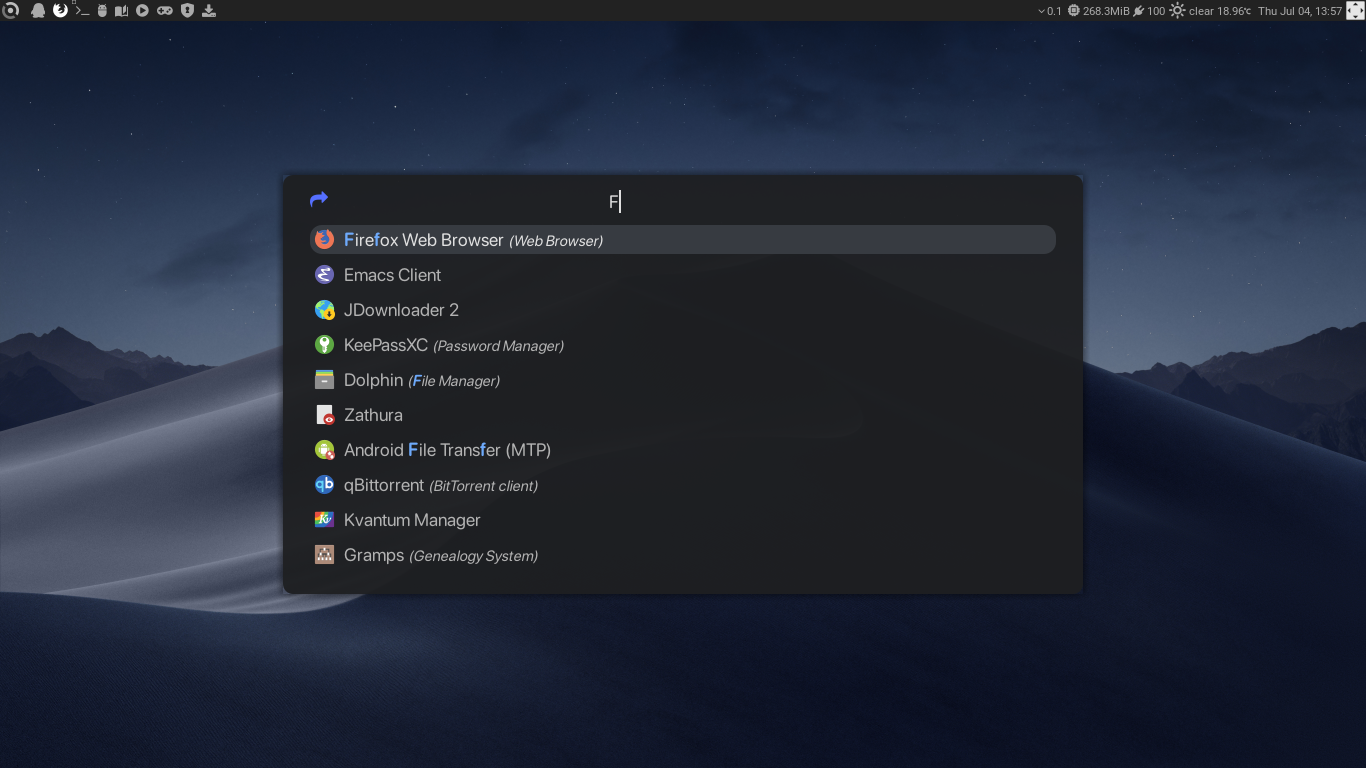The height and width of the screenshot is (768, 1366).
Task: Click the CPU chip memory icon
Action: point(1073,11)
